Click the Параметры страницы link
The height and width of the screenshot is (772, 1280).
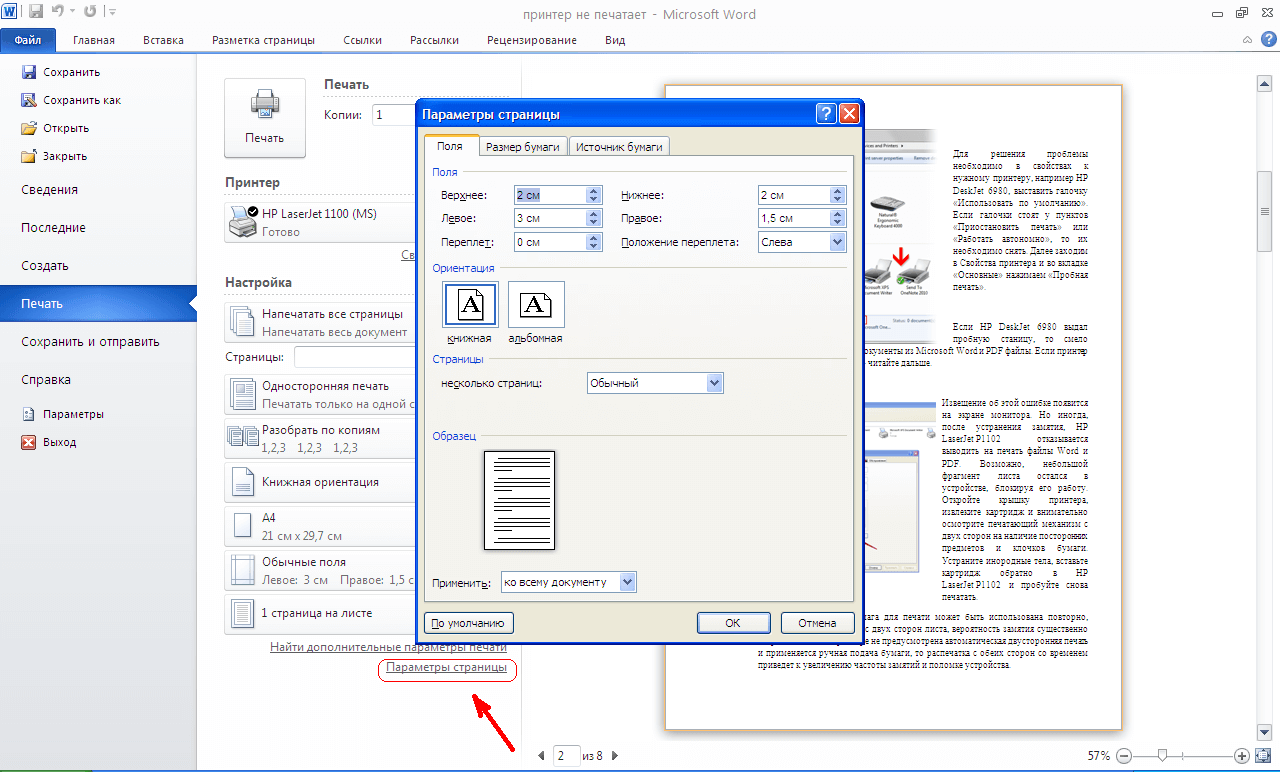446,668
